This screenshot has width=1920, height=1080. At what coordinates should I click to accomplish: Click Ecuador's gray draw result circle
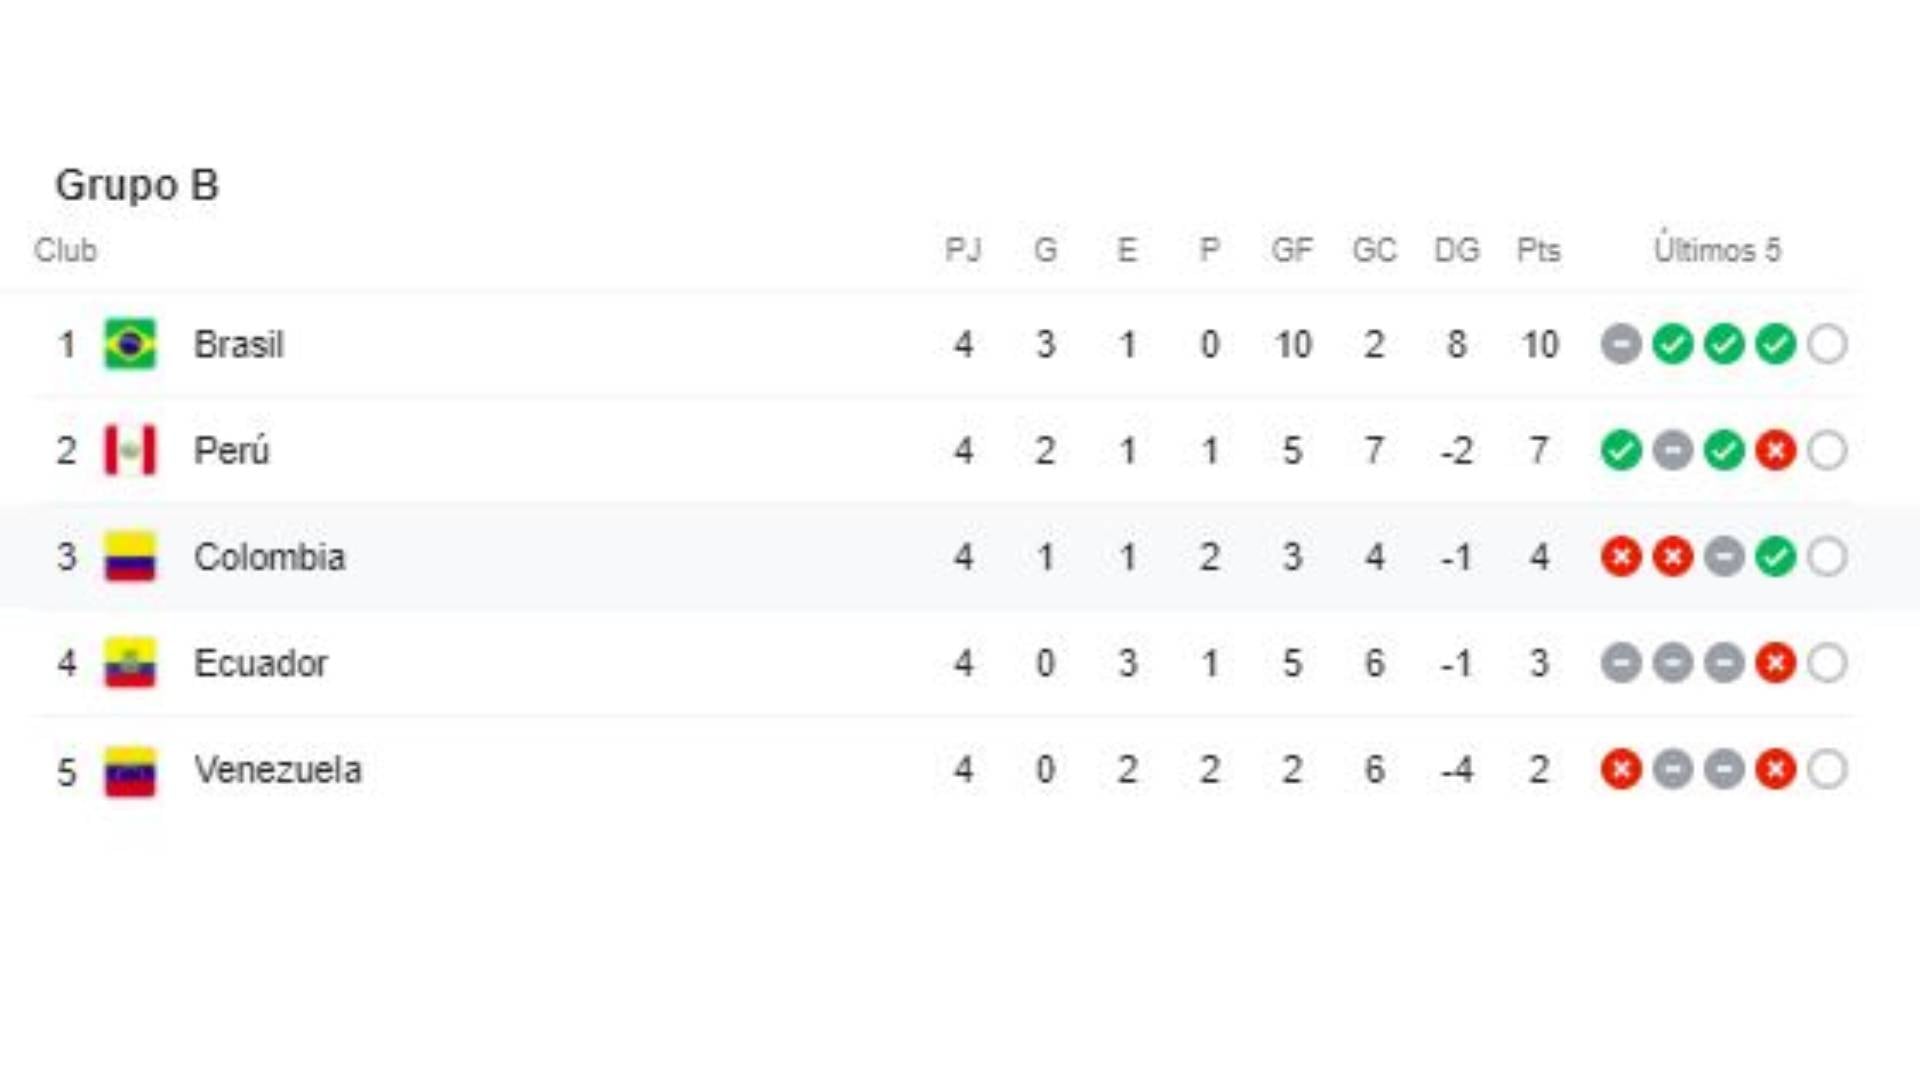[1620, 663]
